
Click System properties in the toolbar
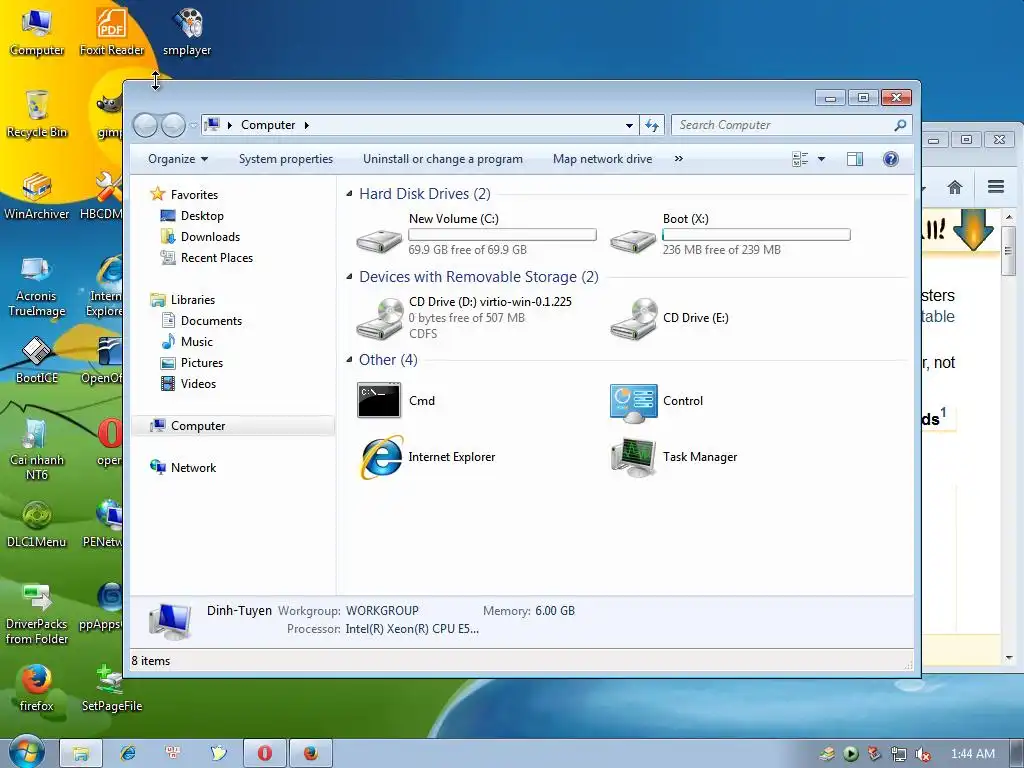pos(285,159)
